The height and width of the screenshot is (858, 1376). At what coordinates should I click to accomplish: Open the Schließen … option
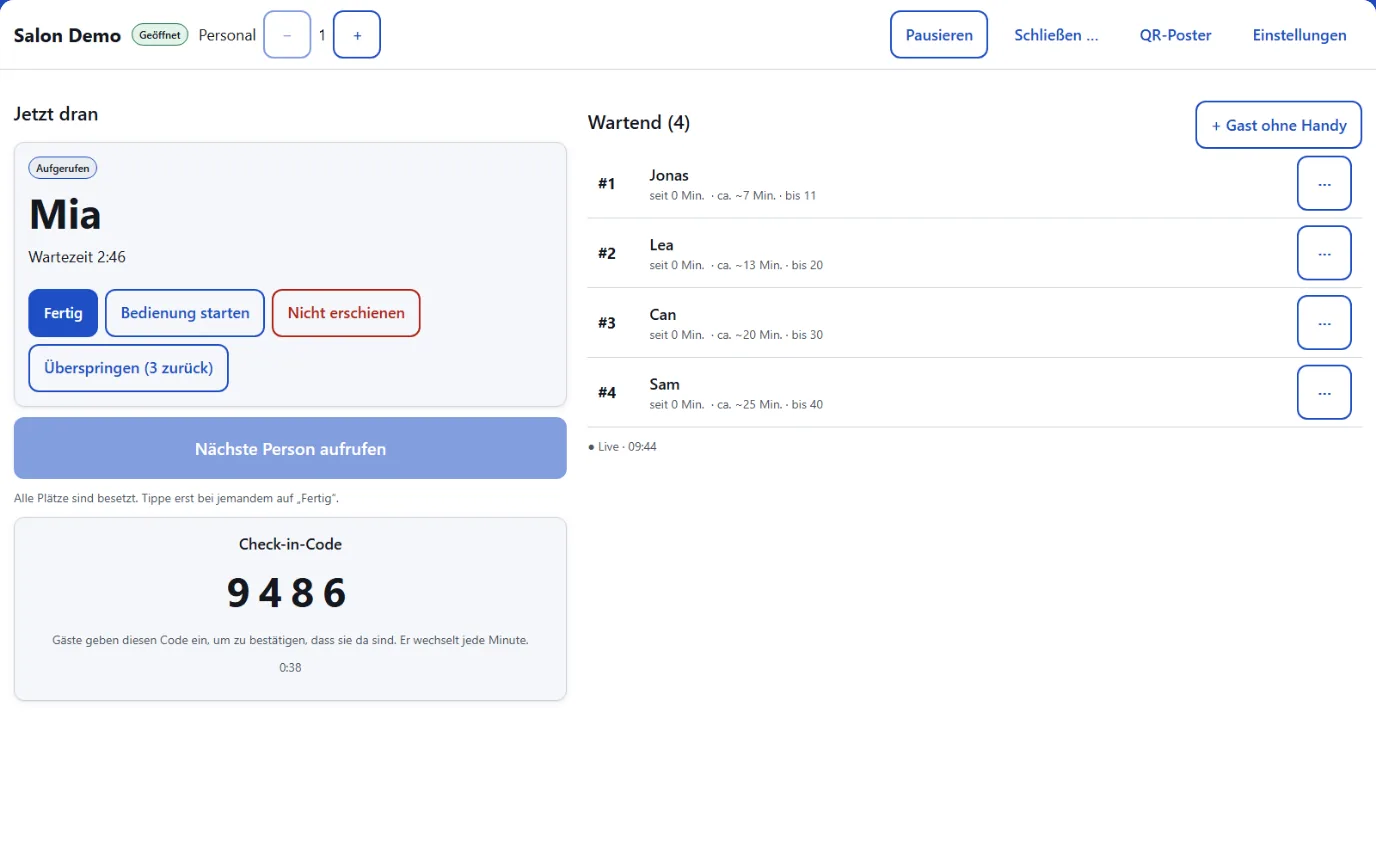tap(1056, 35)
